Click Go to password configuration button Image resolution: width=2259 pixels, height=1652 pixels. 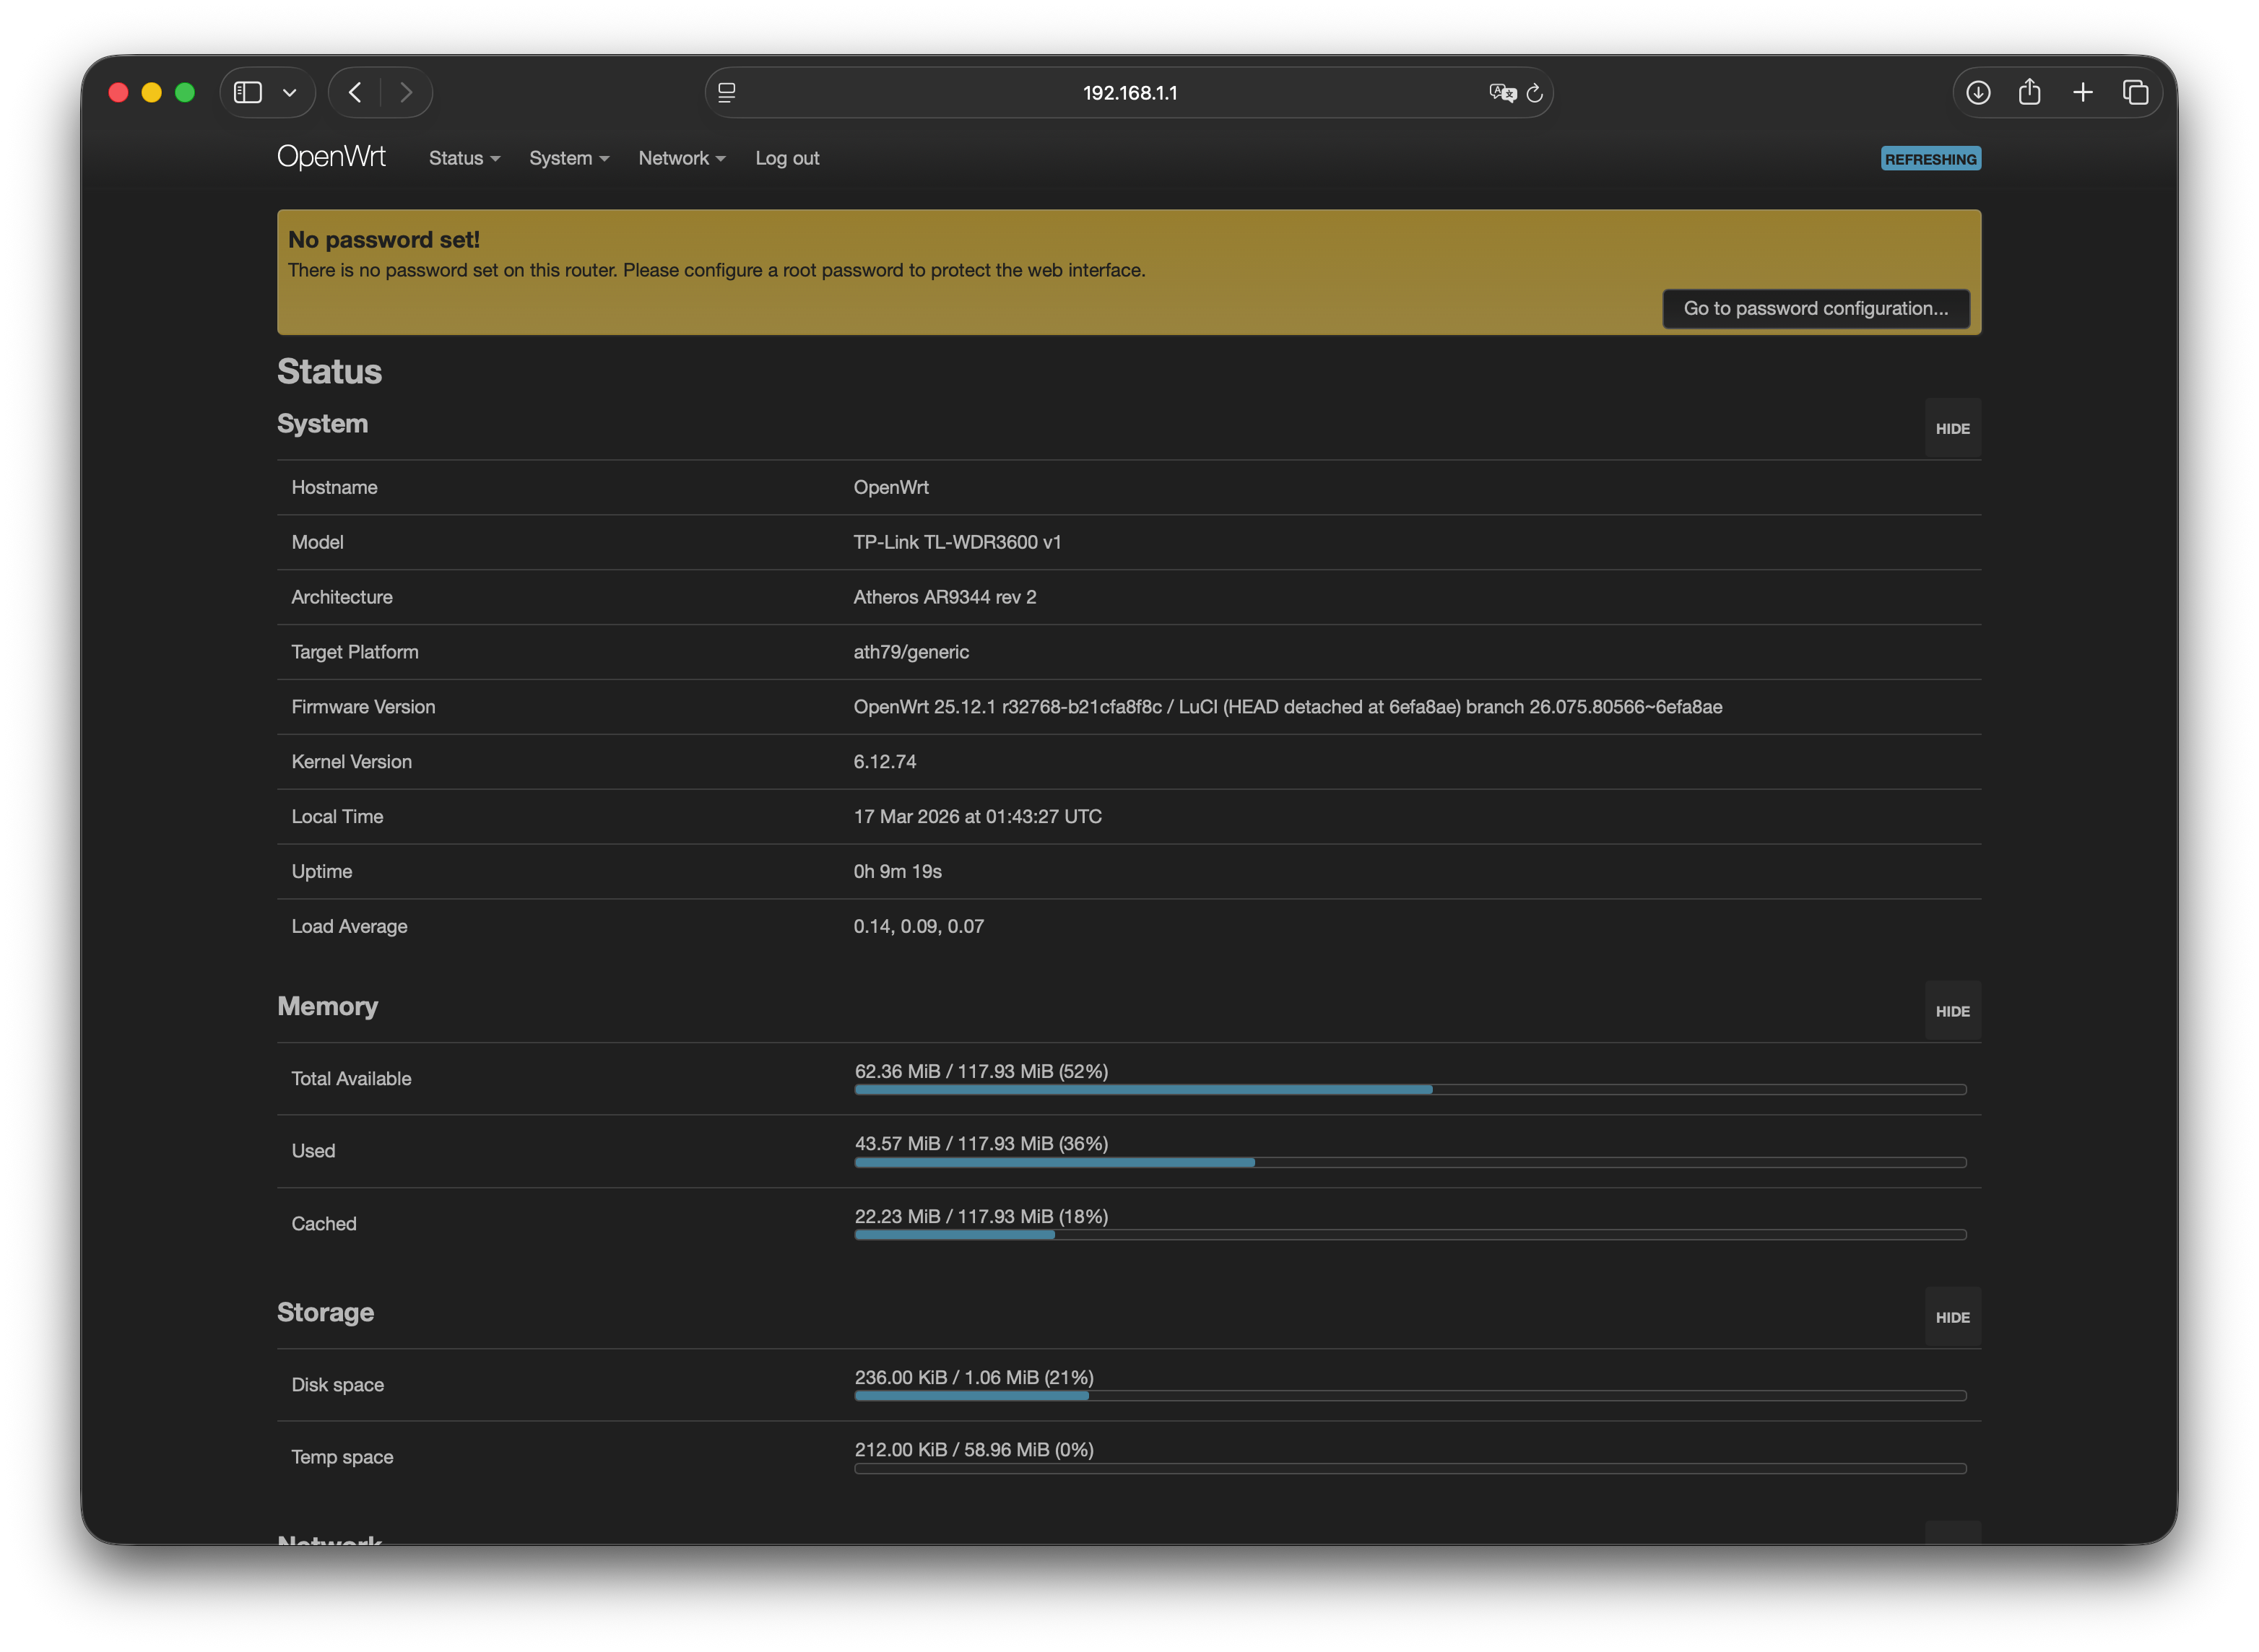[1815, 309]
